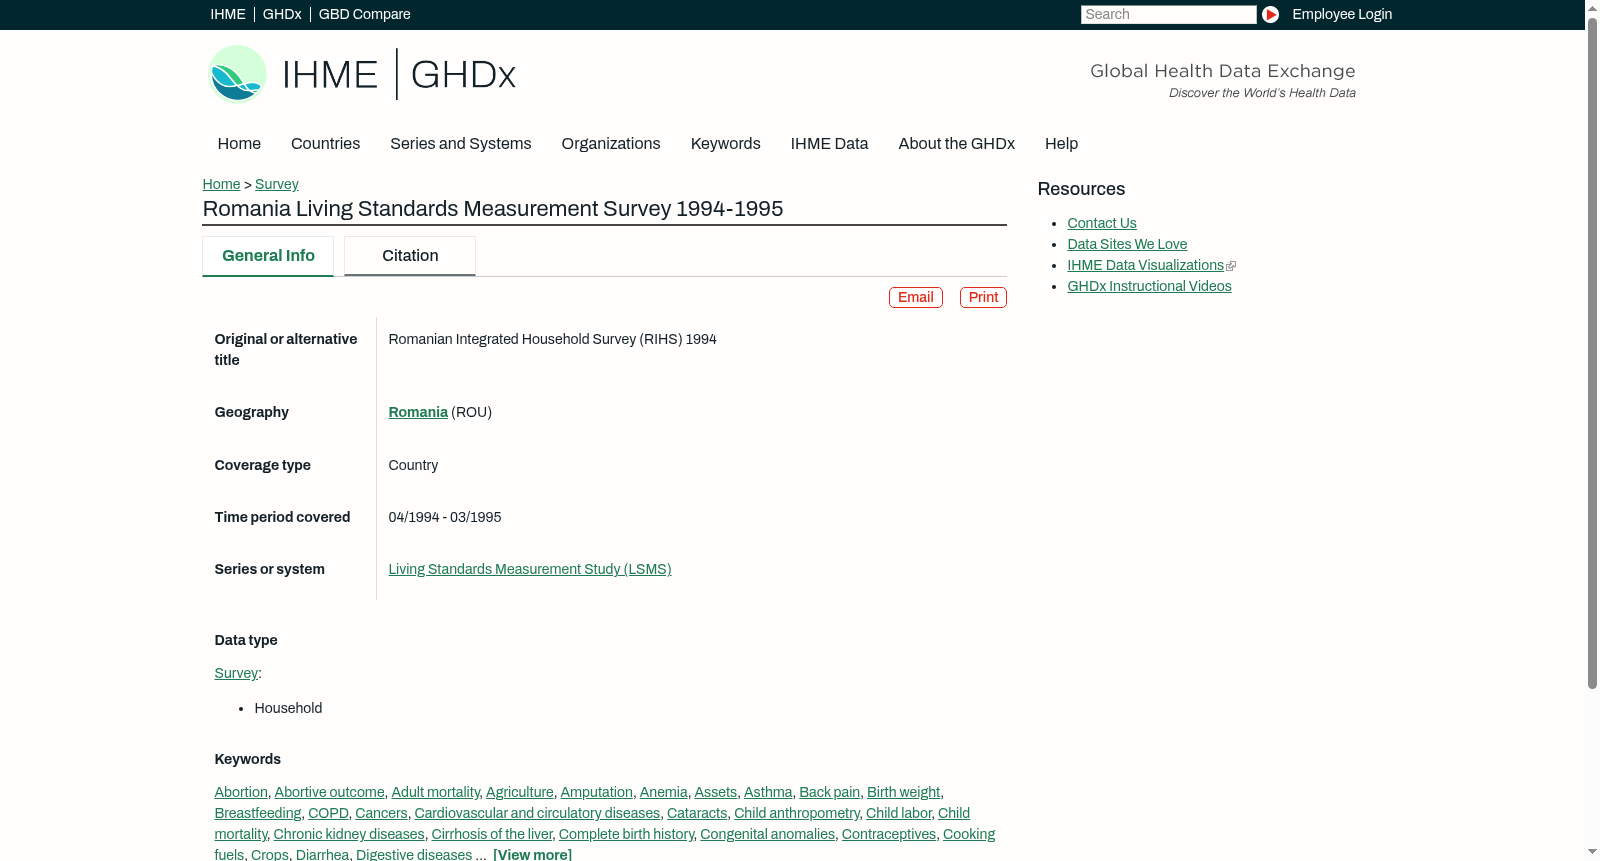Open the Child anthropometry keyword link
This screenshot has width=1600, height=861.
click(797, 813)
